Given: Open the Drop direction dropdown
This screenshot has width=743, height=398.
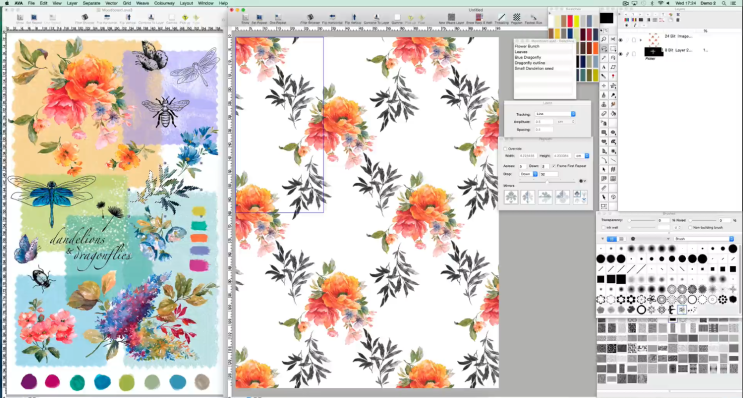Looking at the screenshot, I should coord(528,174).
